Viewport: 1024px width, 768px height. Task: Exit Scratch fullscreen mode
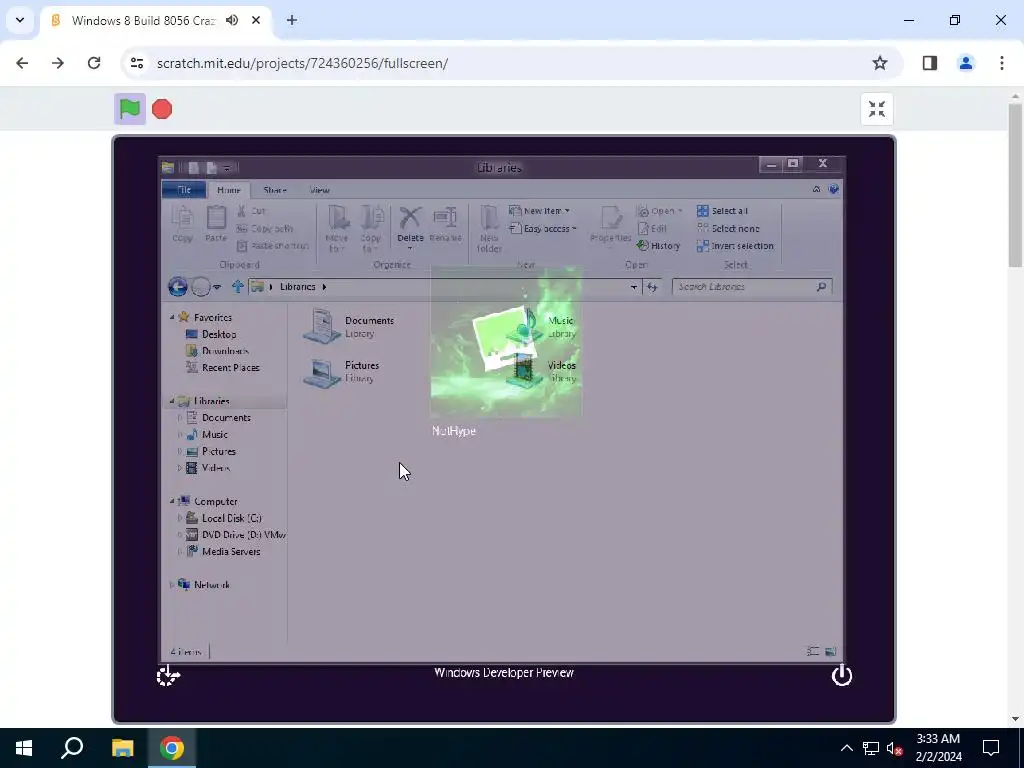pyautogui.click(x=876, y=109)
